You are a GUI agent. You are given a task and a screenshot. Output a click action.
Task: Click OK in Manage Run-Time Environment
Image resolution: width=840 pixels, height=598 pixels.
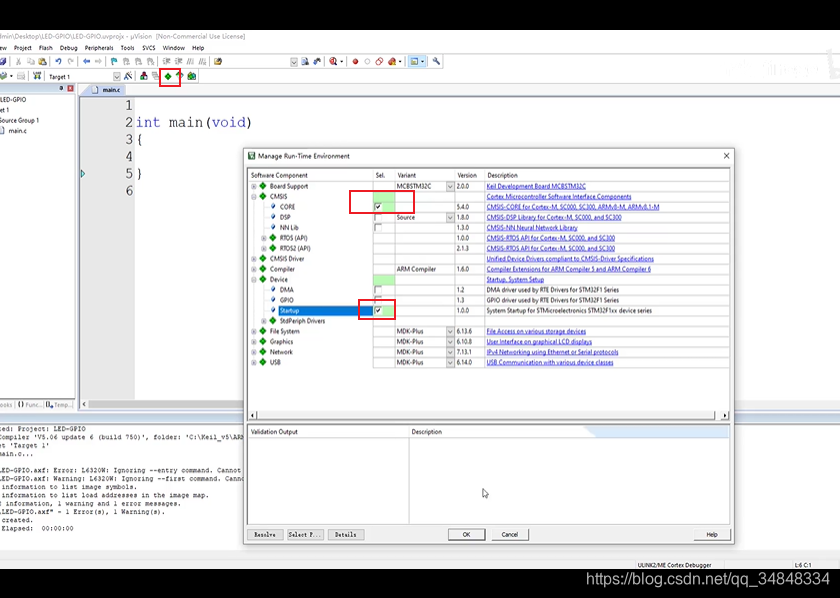[x=467, y=535]
